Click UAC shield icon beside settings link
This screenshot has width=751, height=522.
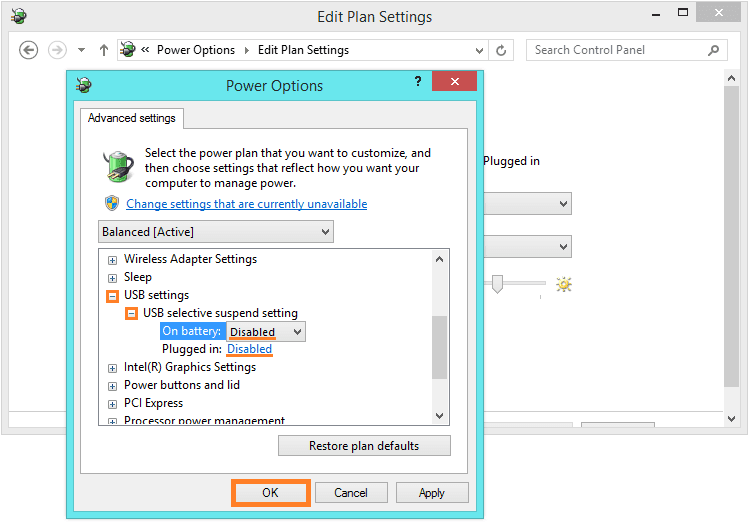(x=112, y=203)
